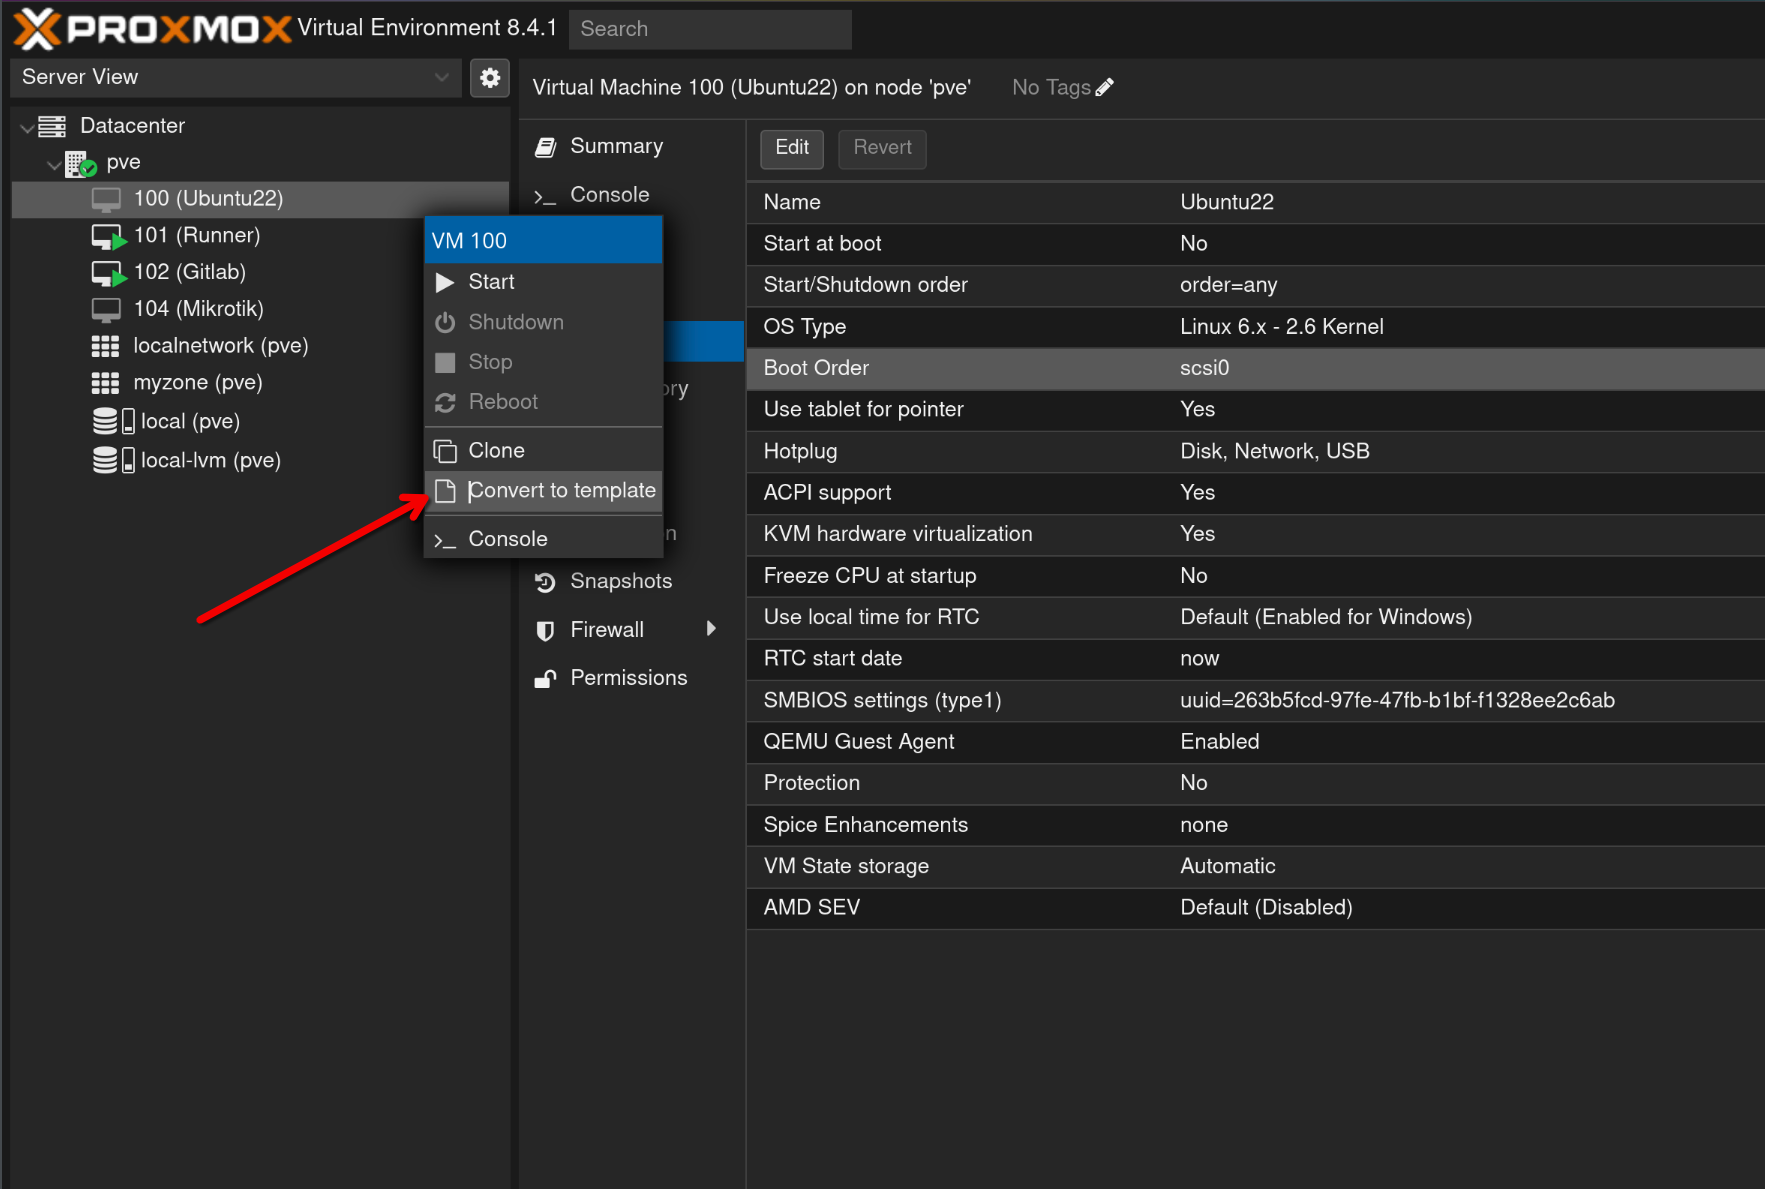Select the Use tablet for pointer row

[1256, 410]
